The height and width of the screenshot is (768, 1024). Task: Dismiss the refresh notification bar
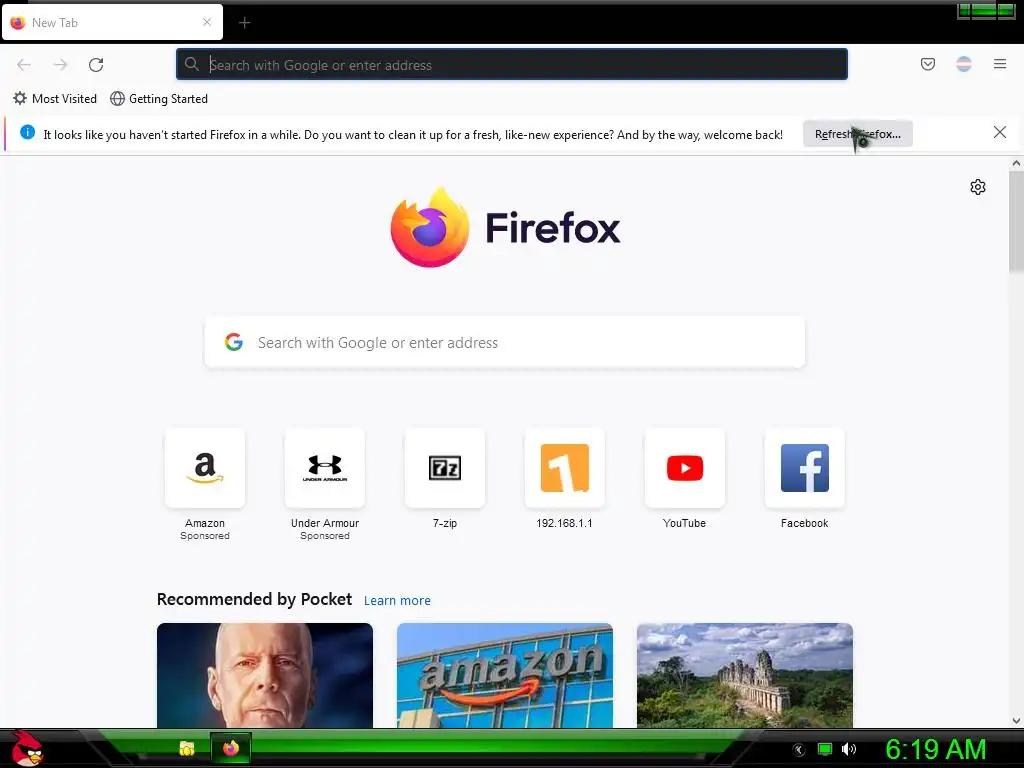999,133
